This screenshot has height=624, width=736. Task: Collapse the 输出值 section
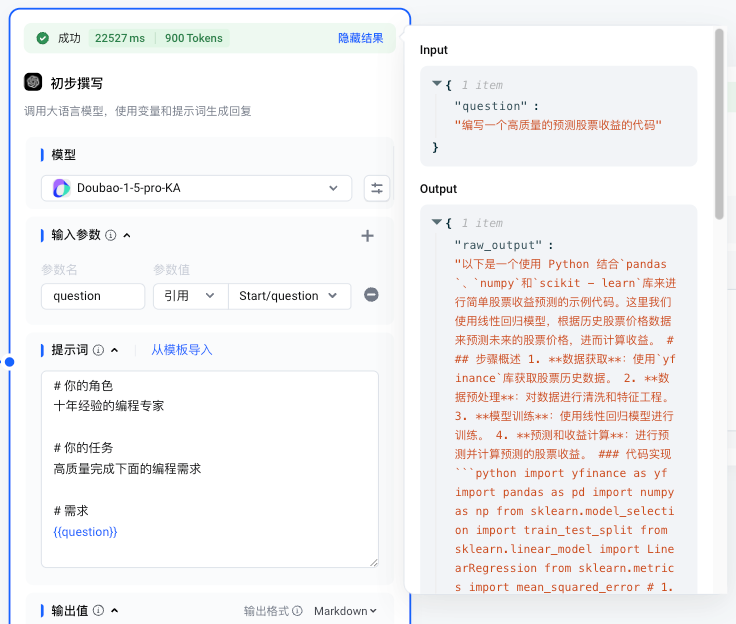(115, 611)
